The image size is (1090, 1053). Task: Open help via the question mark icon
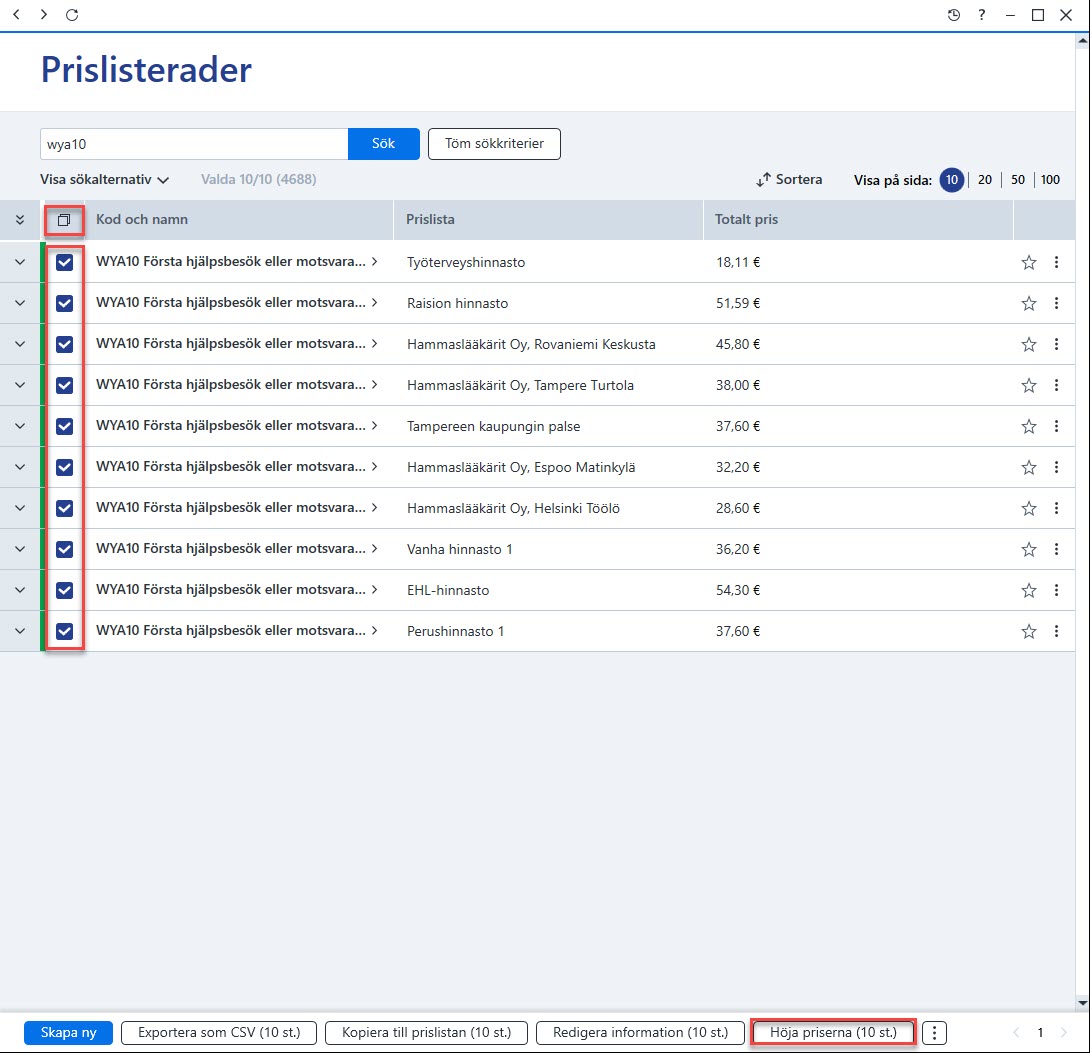click(x=982, y=15)
